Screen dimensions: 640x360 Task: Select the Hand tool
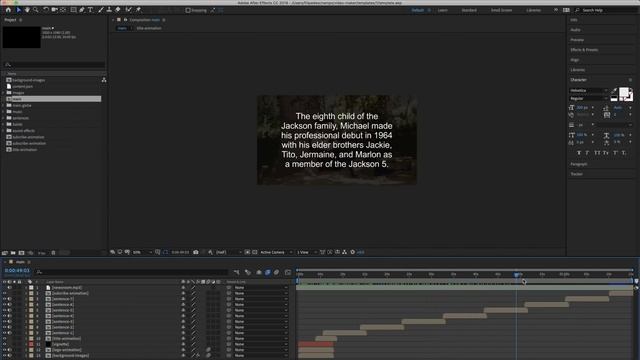pos(27,10)
